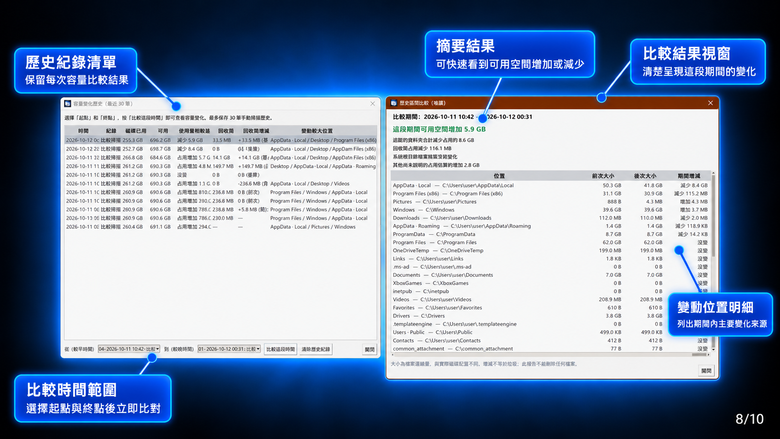Select the Downloads row in comparison list
The image size is (780, 439).
click(551, 218)
